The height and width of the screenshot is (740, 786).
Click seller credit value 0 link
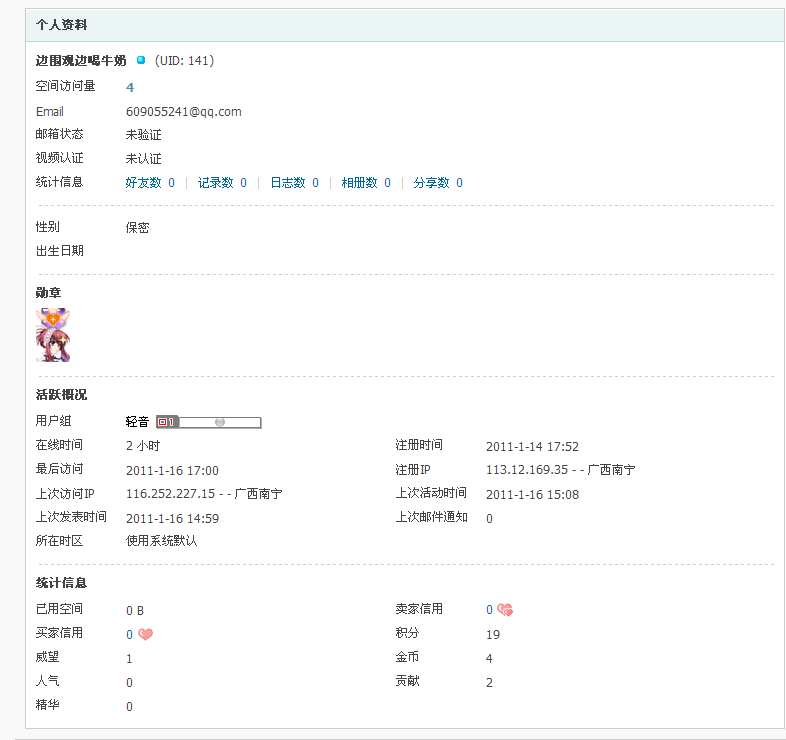click(489, 610)
